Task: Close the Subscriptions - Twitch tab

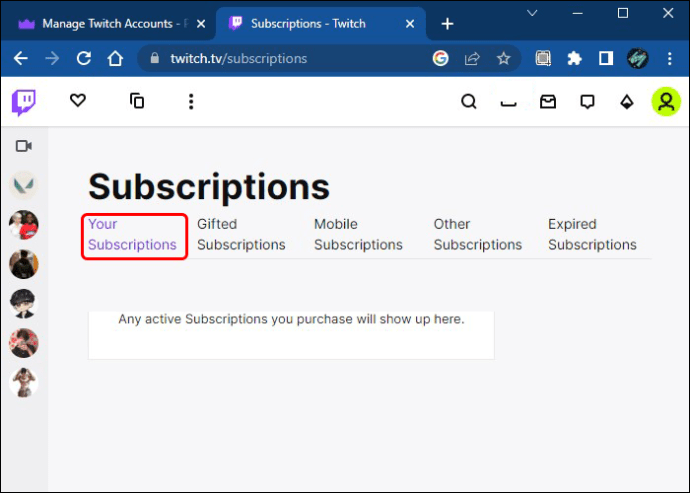Action: pyautogui.click(x=410, y=24)
